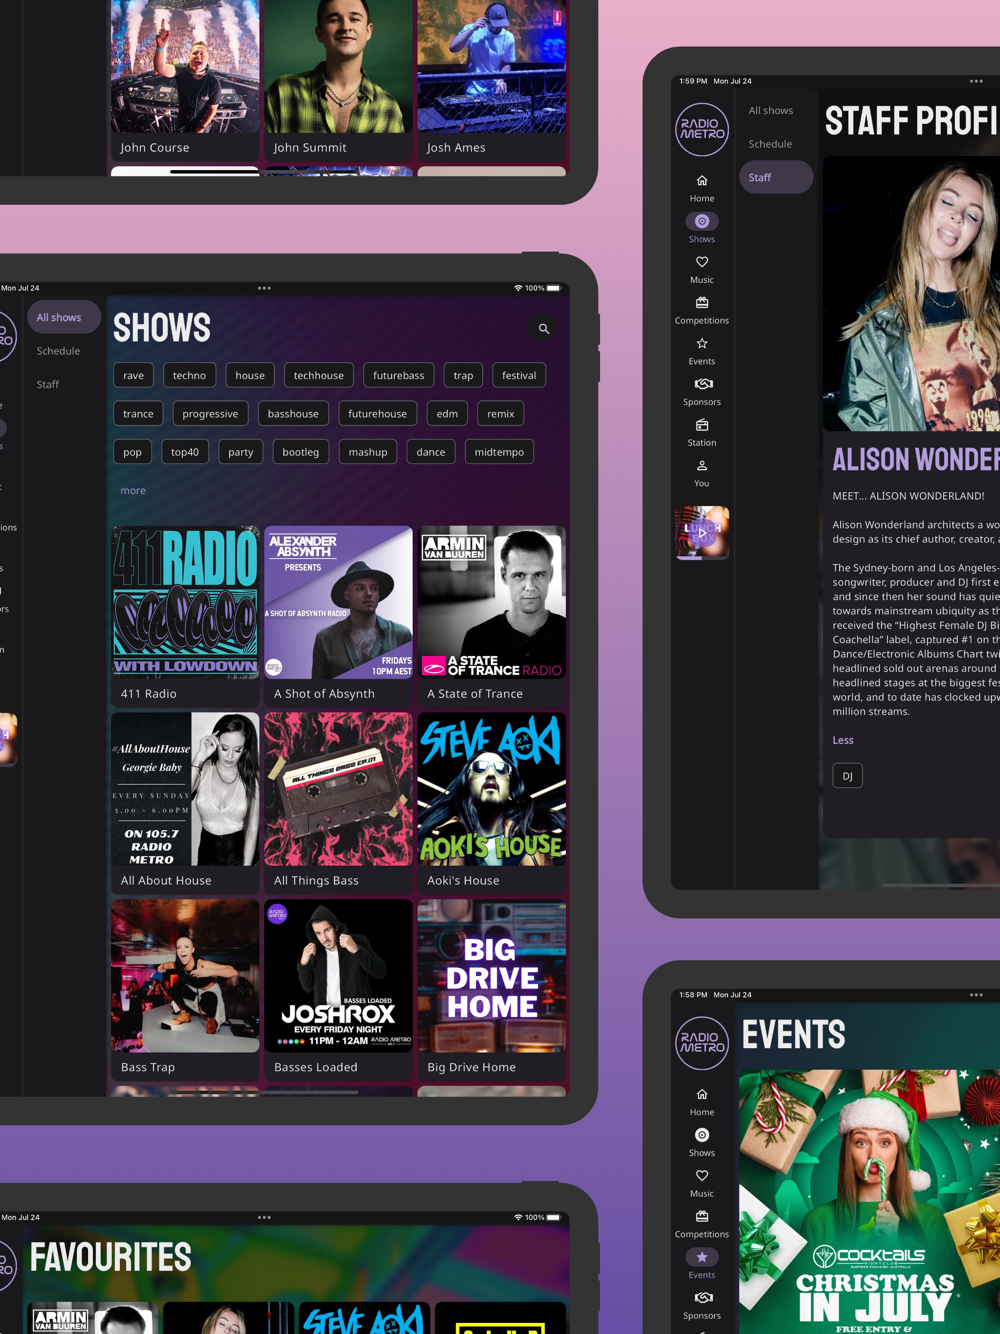
Task: Tap Shows icon in Events window sidebar
Action: 702,1135
